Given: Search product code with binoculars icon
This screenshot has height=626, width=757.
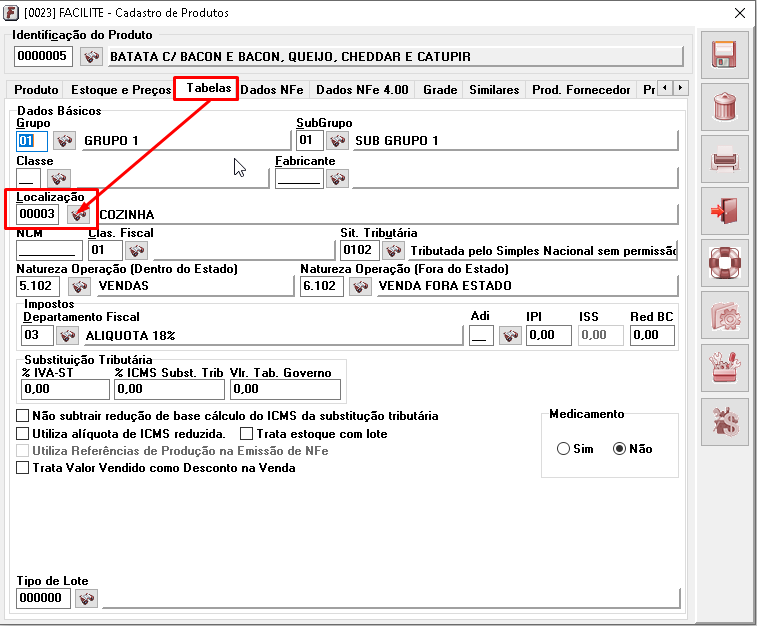Looking at the screenshot, I should [x=91, y=56].
